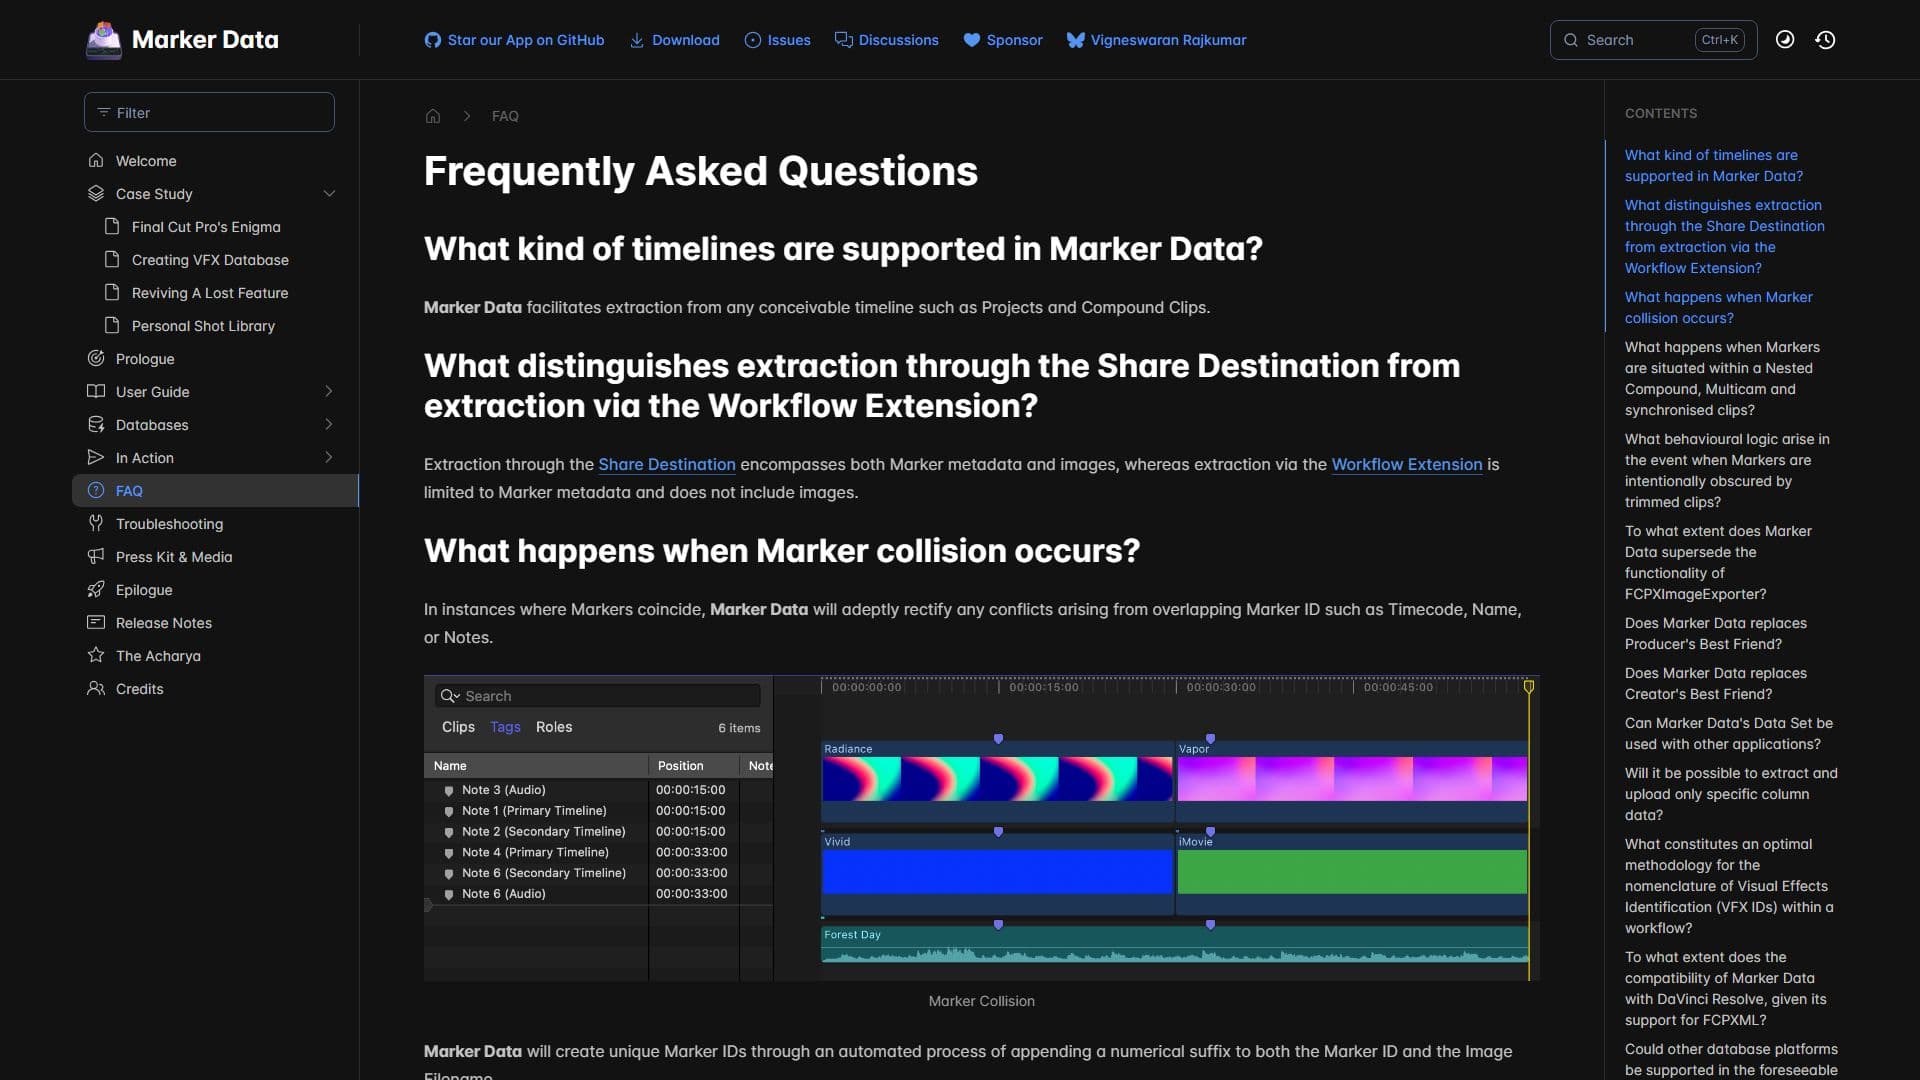
Task: Expand the In Action section chevron
Action: [x=329, y=457]
